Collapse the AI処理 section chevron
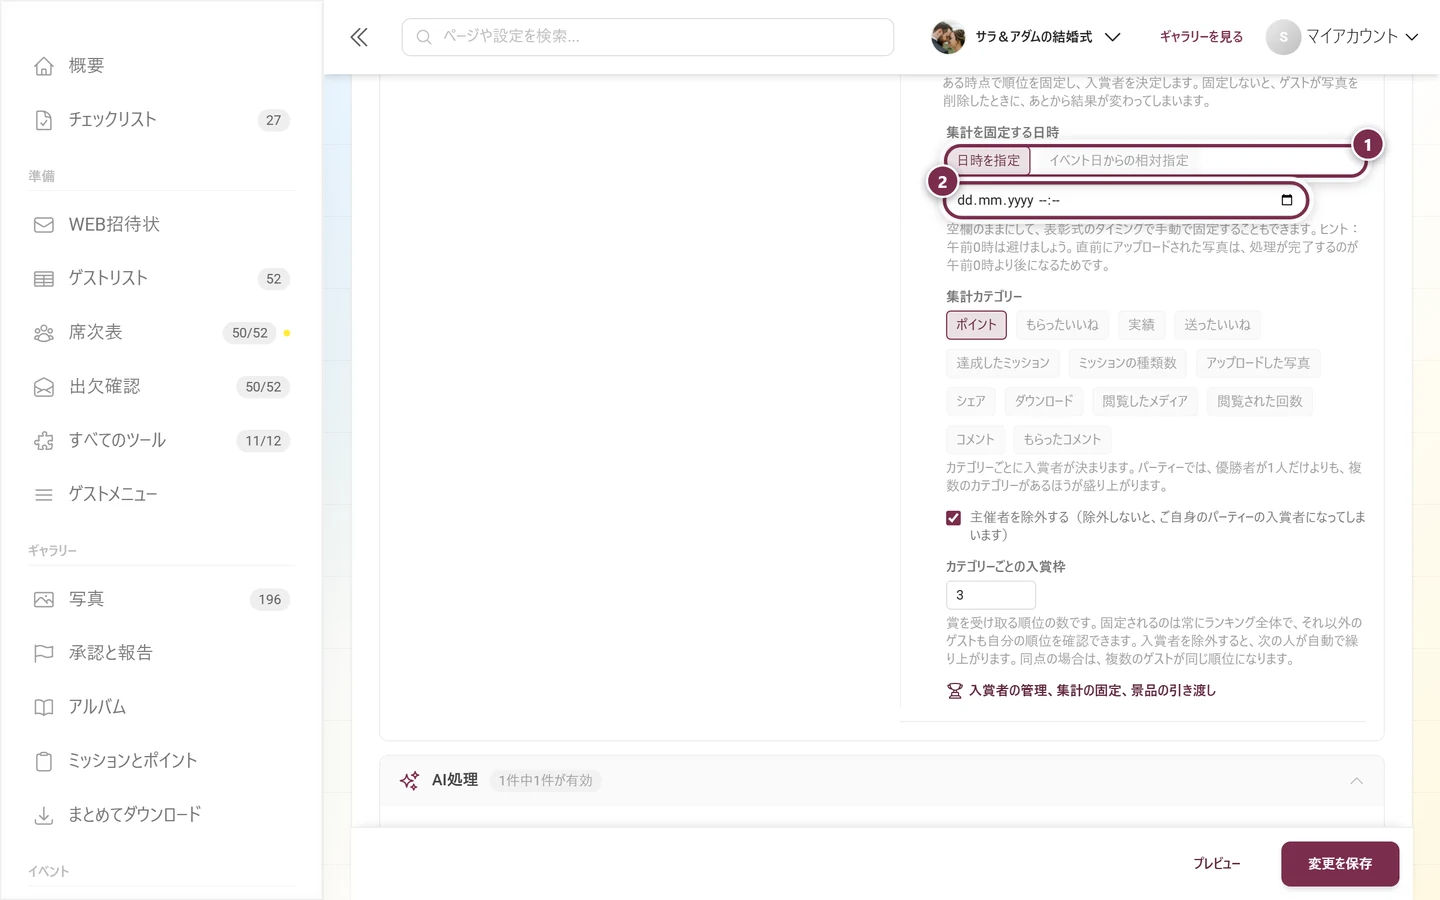Viewport: 1440px width, 900px height. 1357,781
